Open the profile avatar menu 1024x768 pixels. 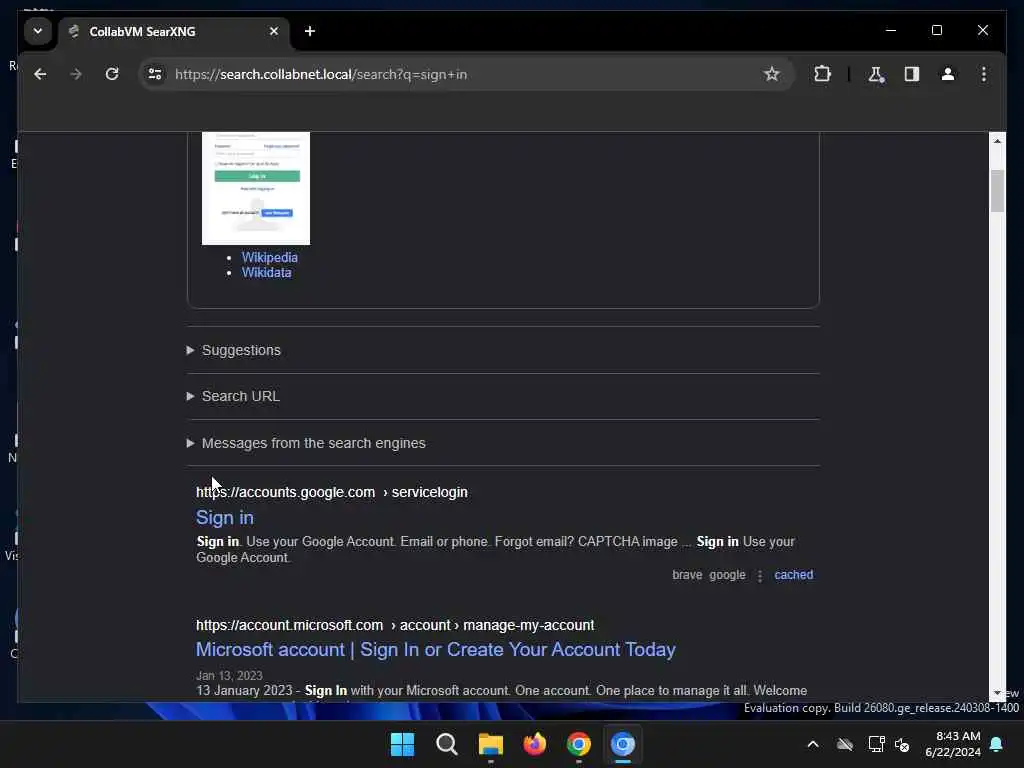coord(948,74)
